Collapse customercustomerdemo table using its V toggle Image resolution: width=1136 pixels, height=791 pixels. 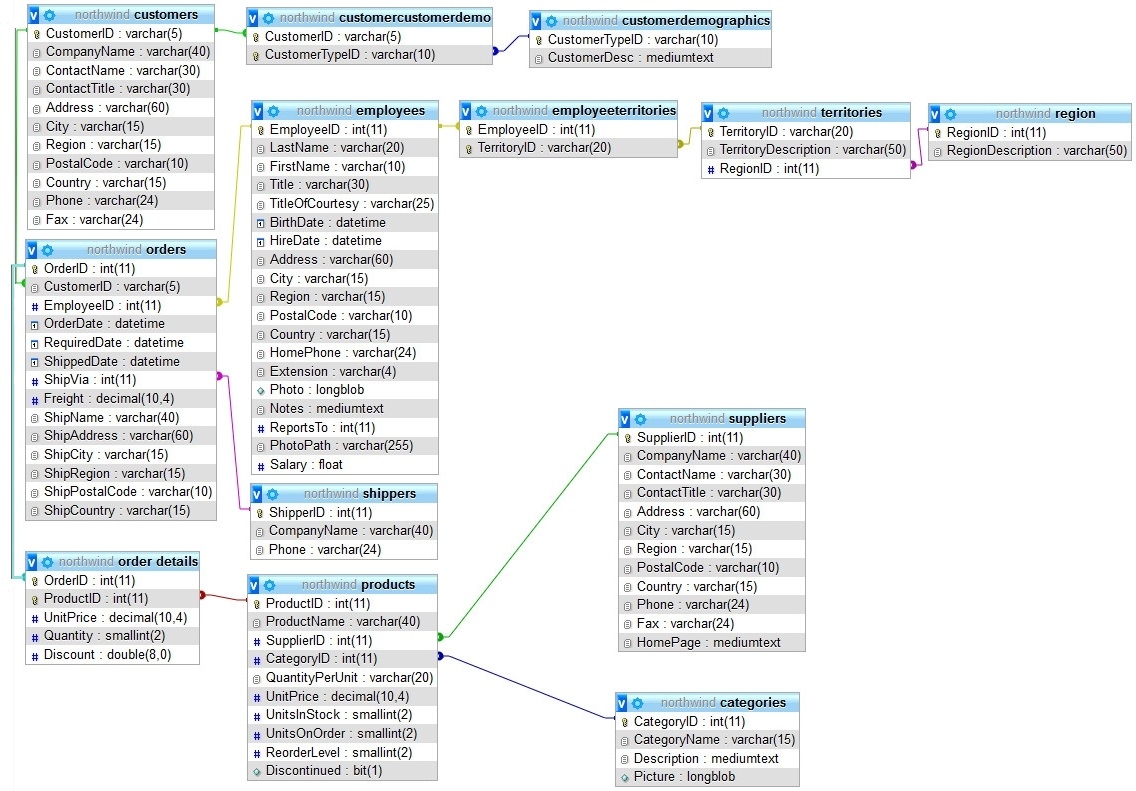[252, 18]
